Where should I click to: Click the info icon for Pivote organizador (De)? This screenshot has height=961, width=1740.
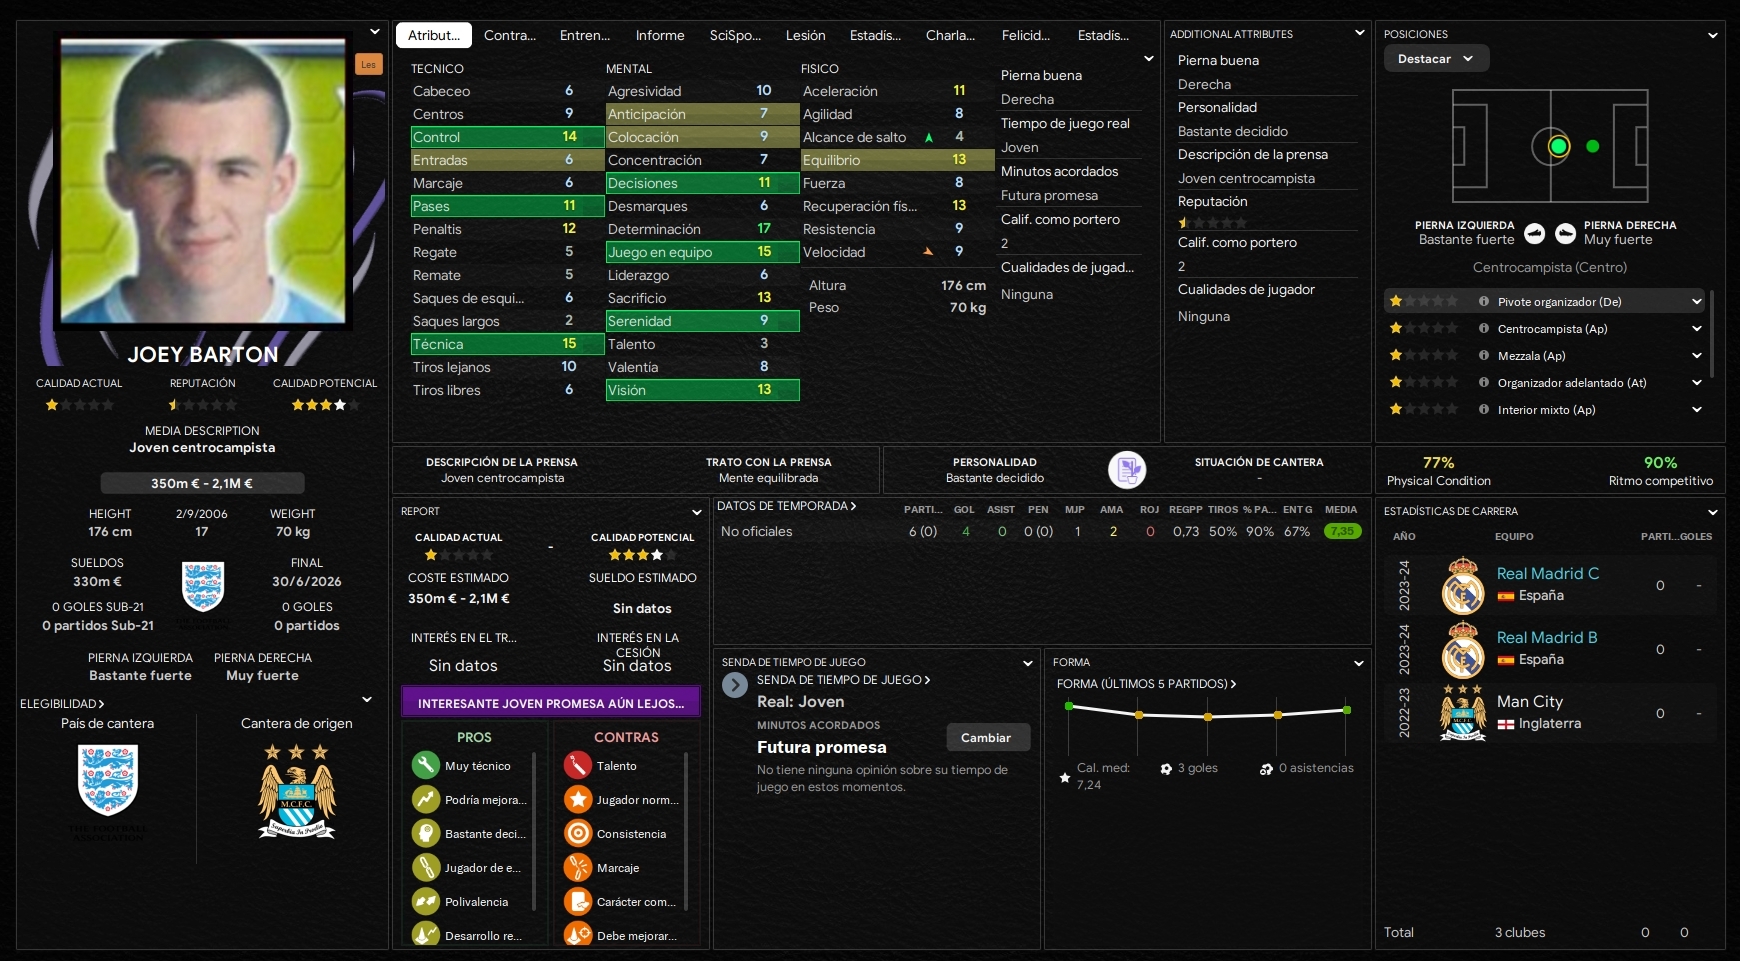coord(1484,301)
